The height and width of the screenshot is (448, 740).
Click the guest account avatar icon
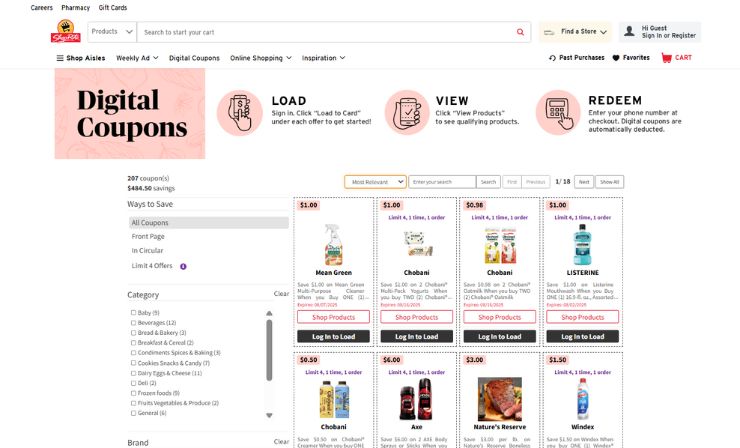pos(629,32)
